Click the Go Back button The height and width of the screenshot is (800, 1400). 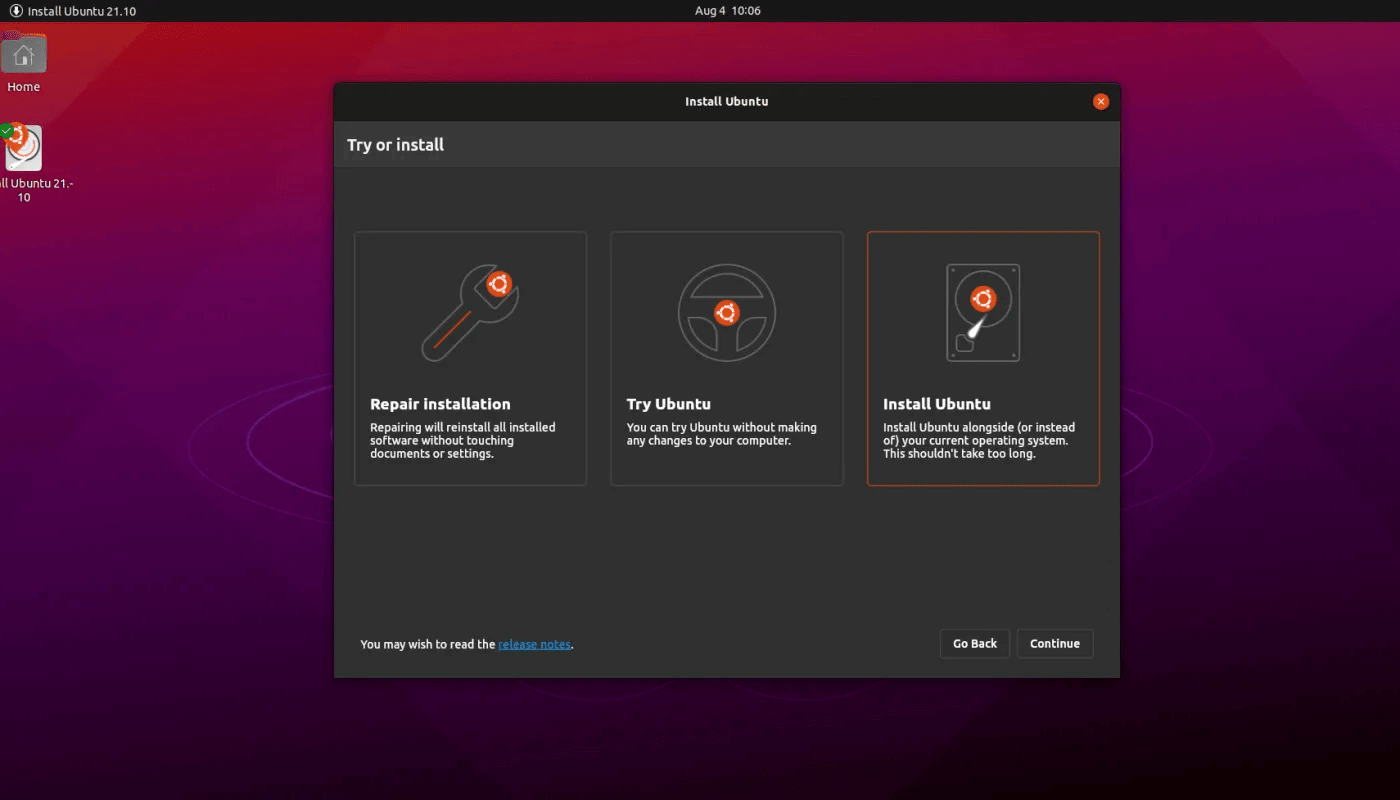click(x=975, y=644)
